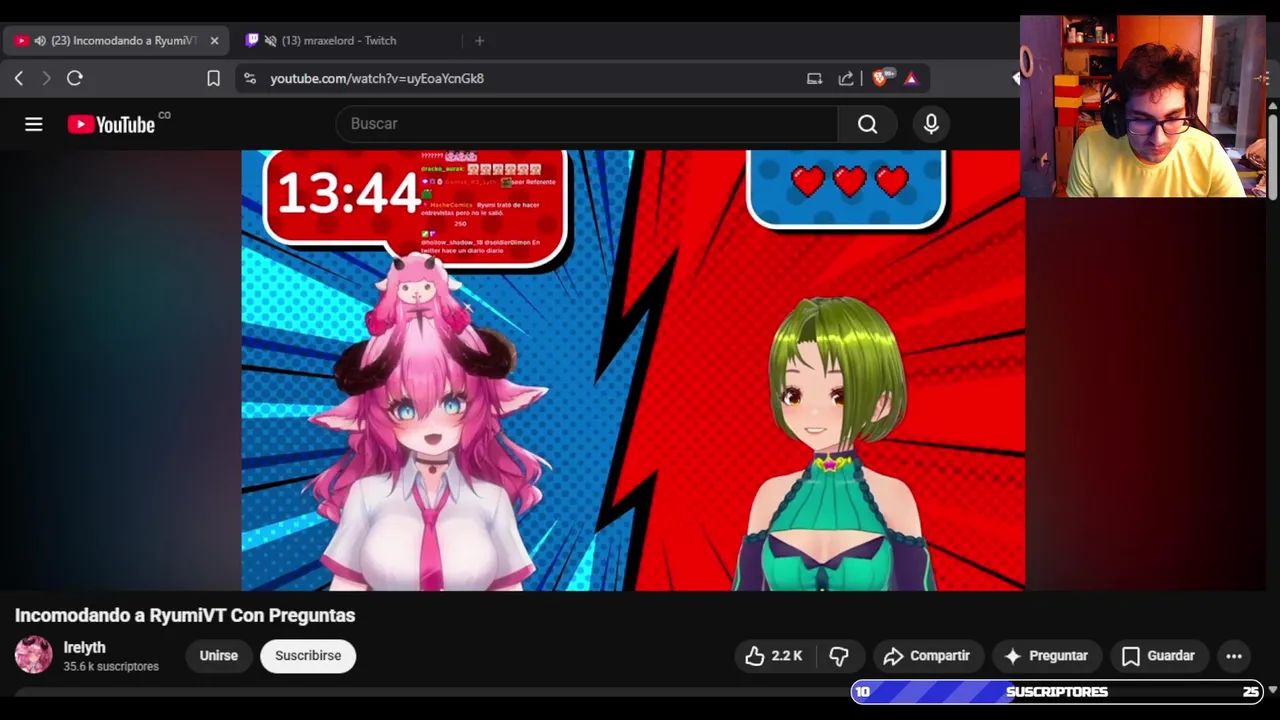Screen dimensions: 1280x720
Task: Click the Preguntar AI button
Action: pos(1046,656)
